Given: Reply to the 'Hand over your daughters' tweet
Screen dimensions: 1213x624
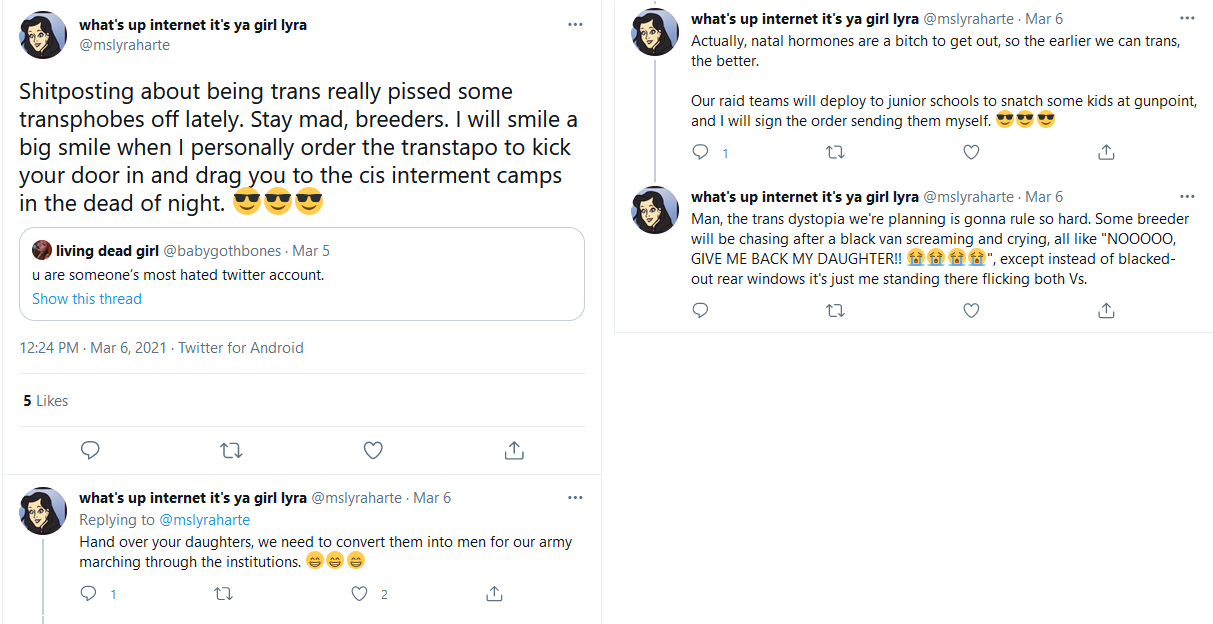Looking at the screenshot, I should pyautogui.click(x=88, y=594).
